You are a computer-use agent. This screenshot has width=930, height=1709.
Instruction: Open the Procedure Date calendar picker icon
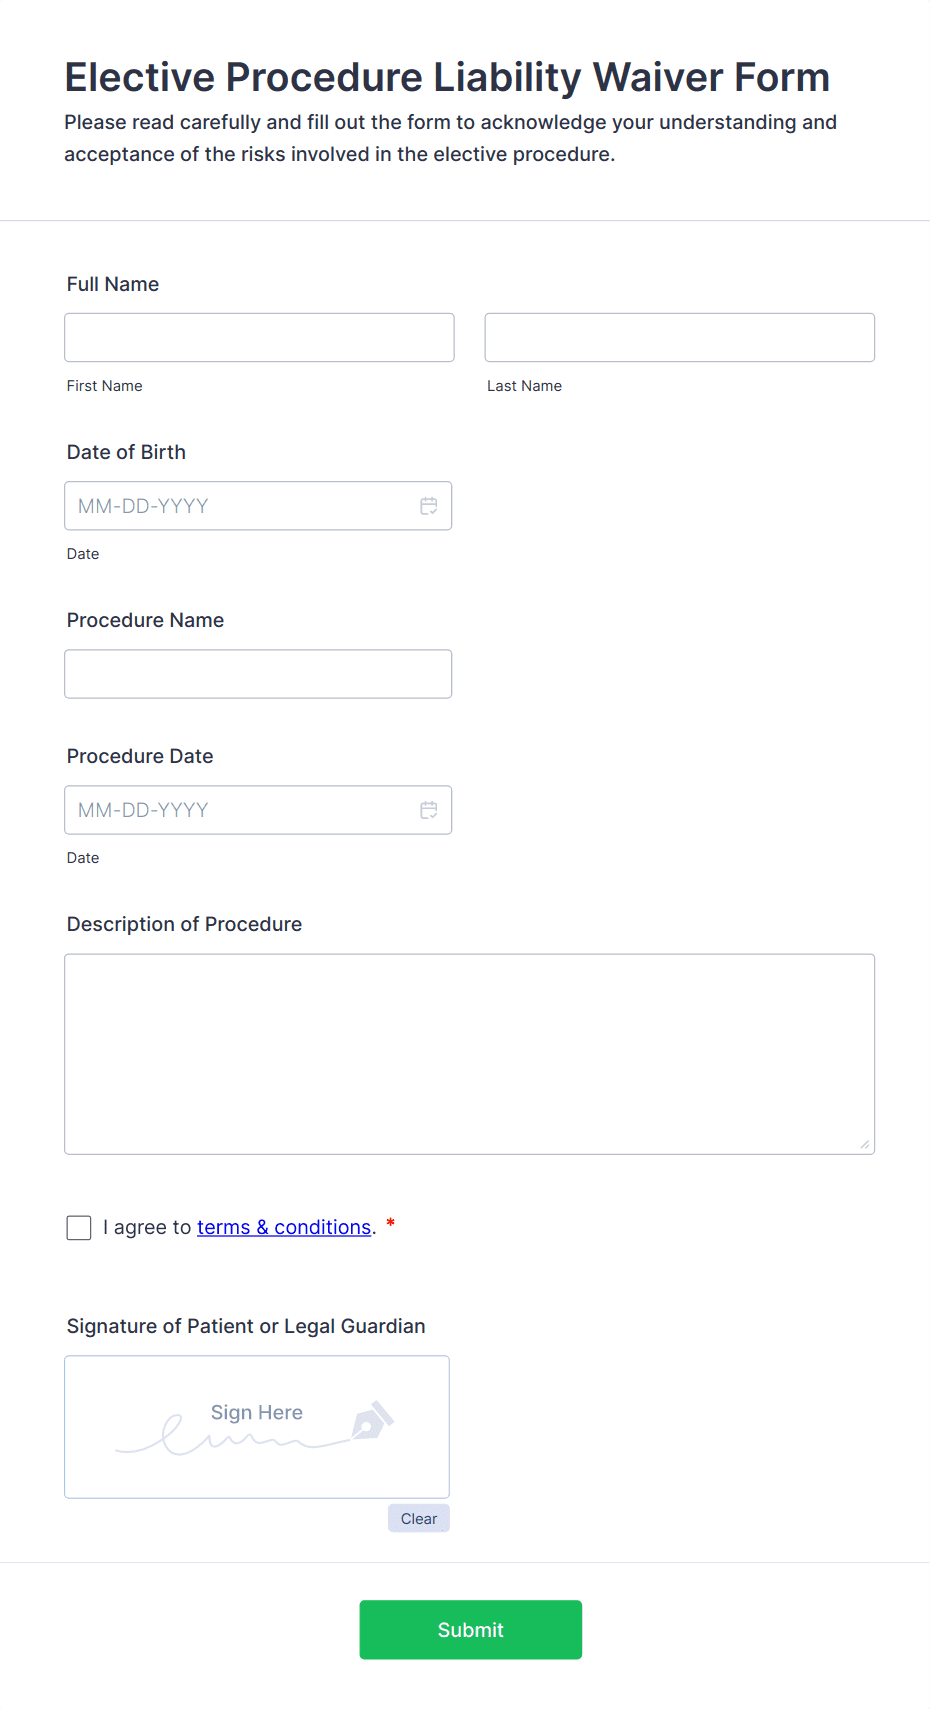point(429,810)
